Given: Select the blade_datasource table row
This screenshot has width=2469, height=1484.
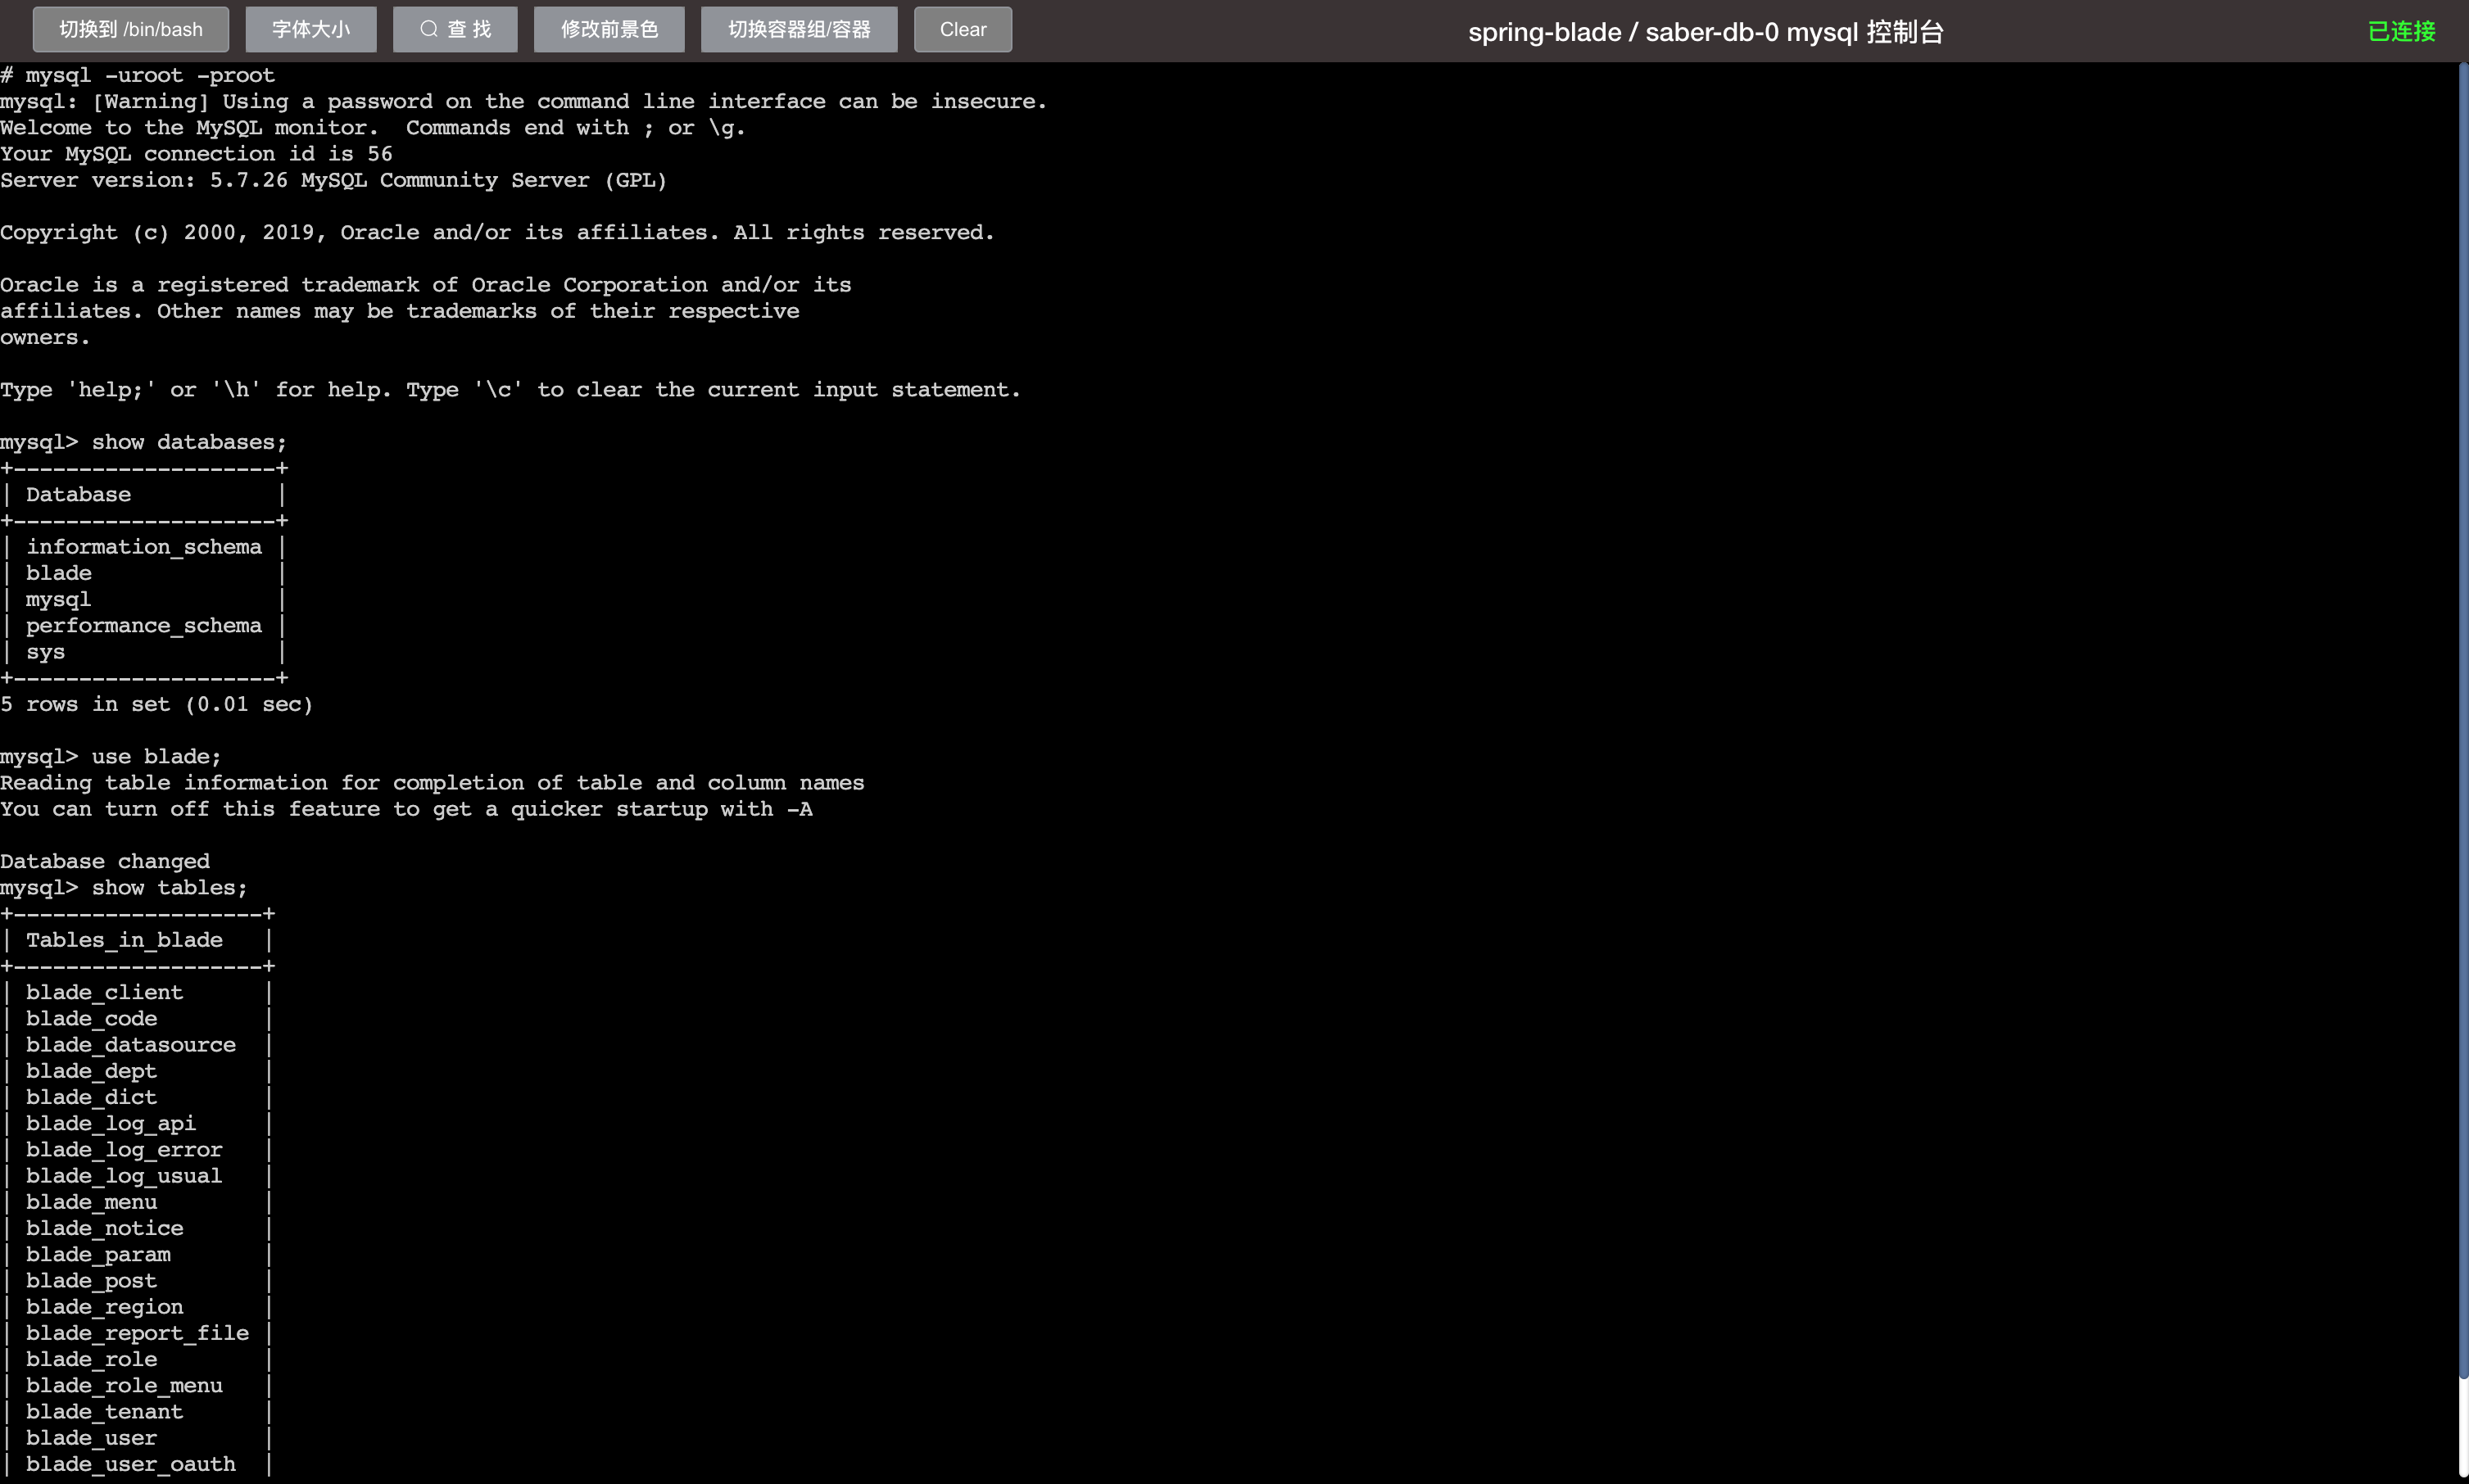Looking at the screenshot, I should pyautogui.click(x=137, y=1045).
